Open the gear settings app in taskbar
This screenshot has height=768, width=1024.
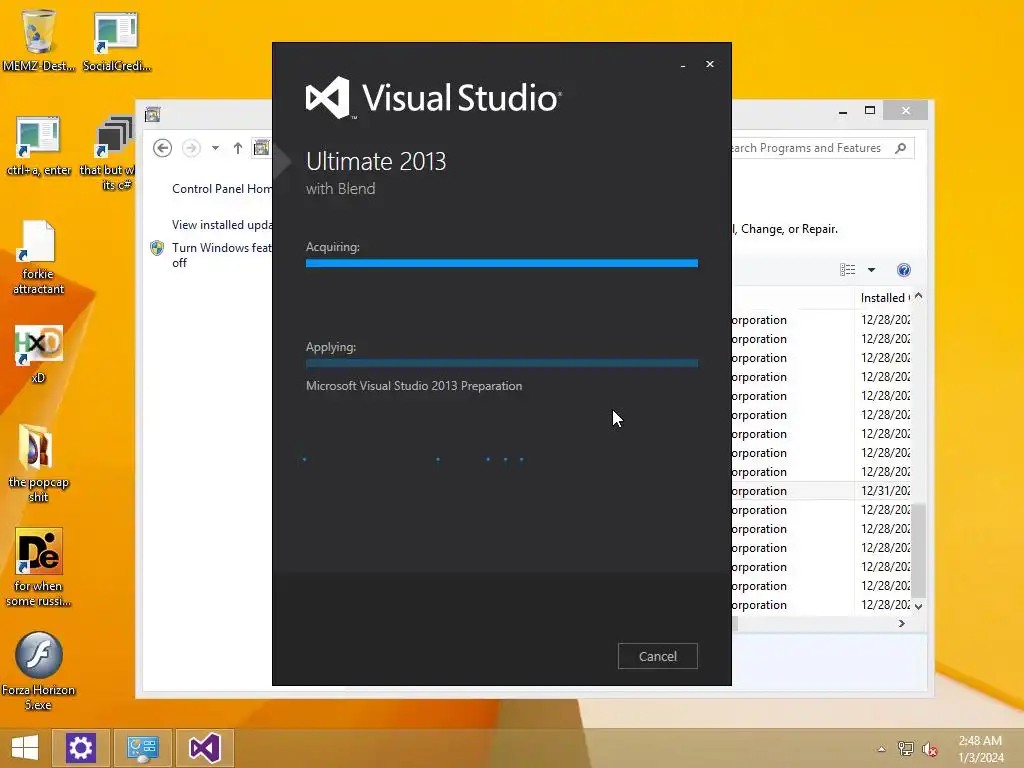[80, 748]
